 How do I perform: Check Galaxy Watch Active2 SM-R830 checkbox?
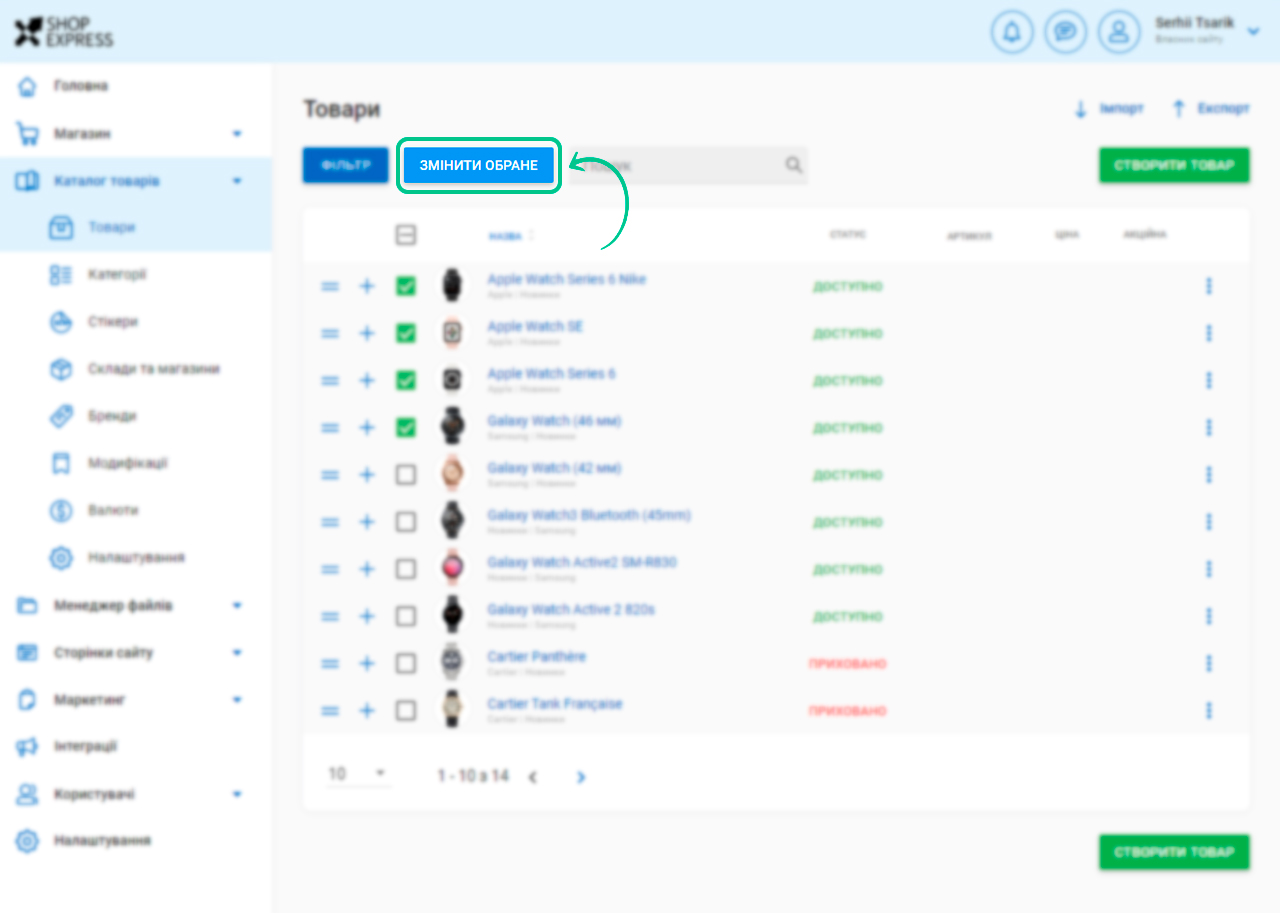point(406,569)
